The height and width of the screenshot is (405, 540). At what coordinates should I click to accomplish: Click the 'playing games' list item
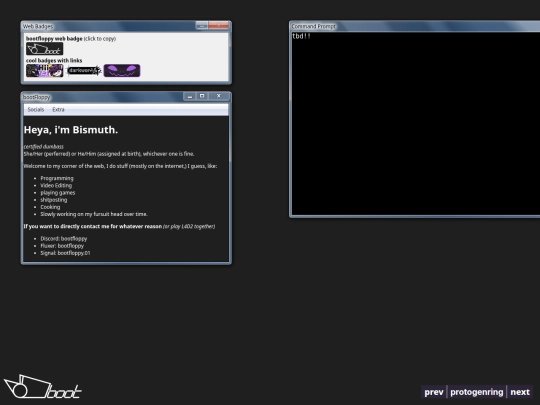pos(58,193)
